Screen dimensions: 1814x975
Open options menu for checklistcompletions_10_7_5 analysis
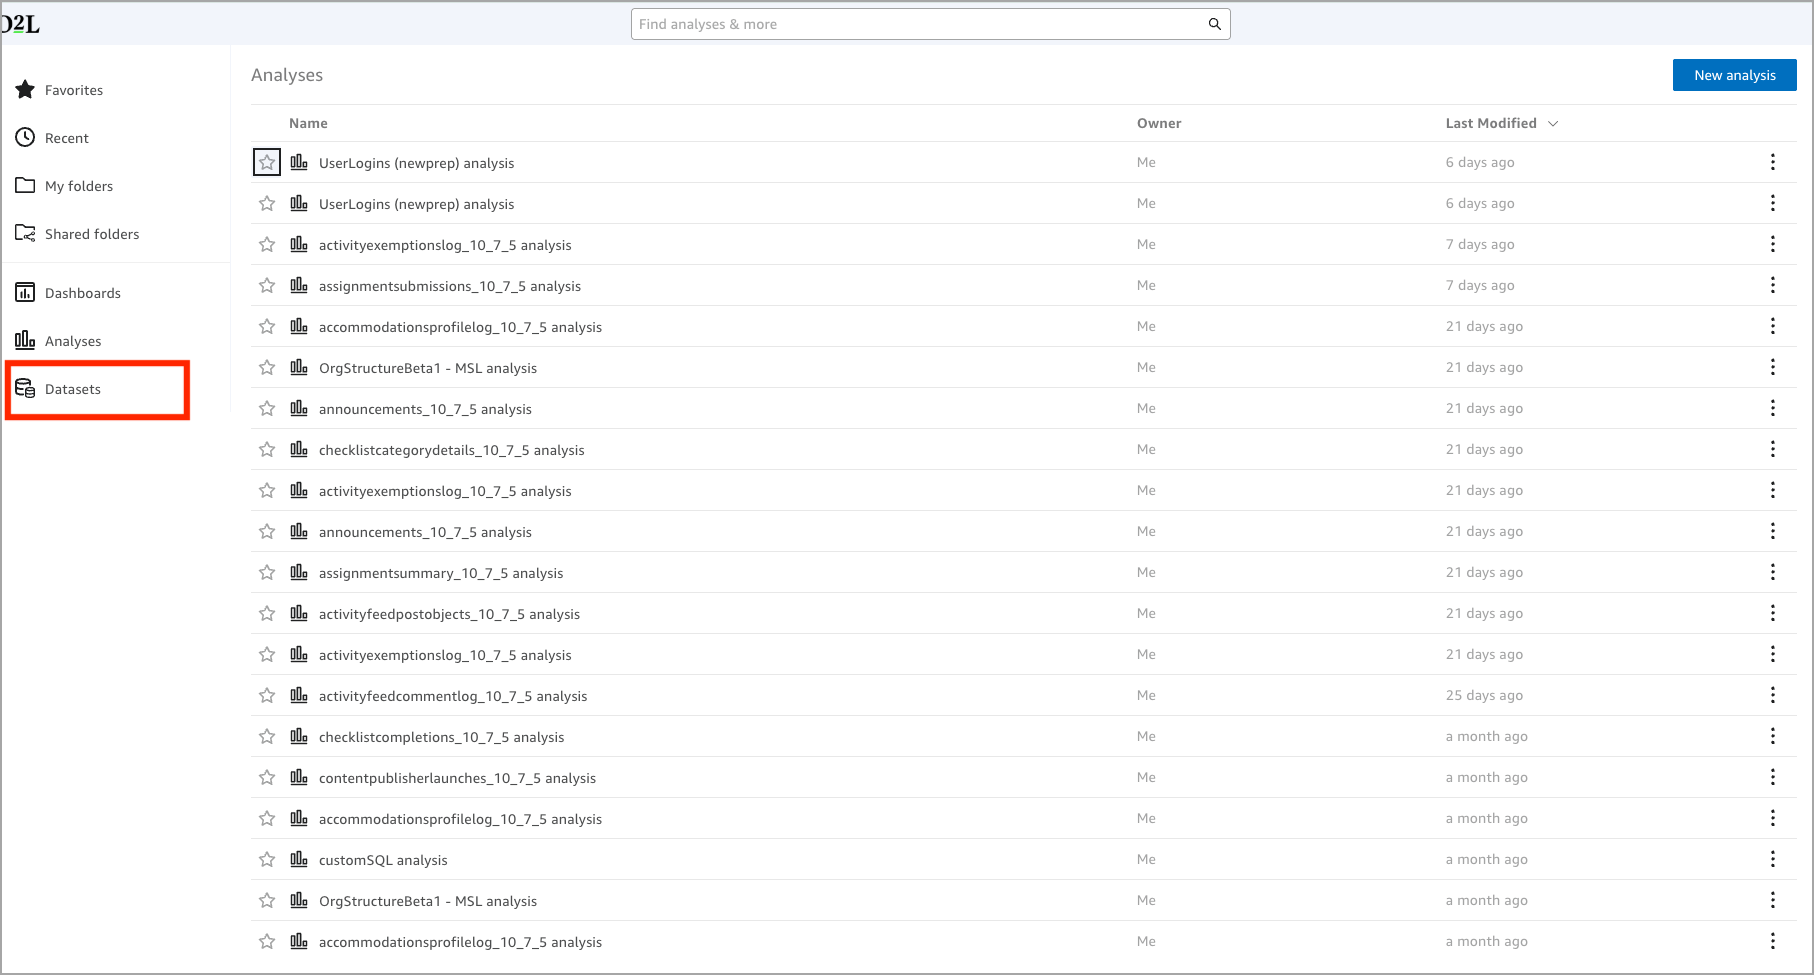tap(1772, 736)
